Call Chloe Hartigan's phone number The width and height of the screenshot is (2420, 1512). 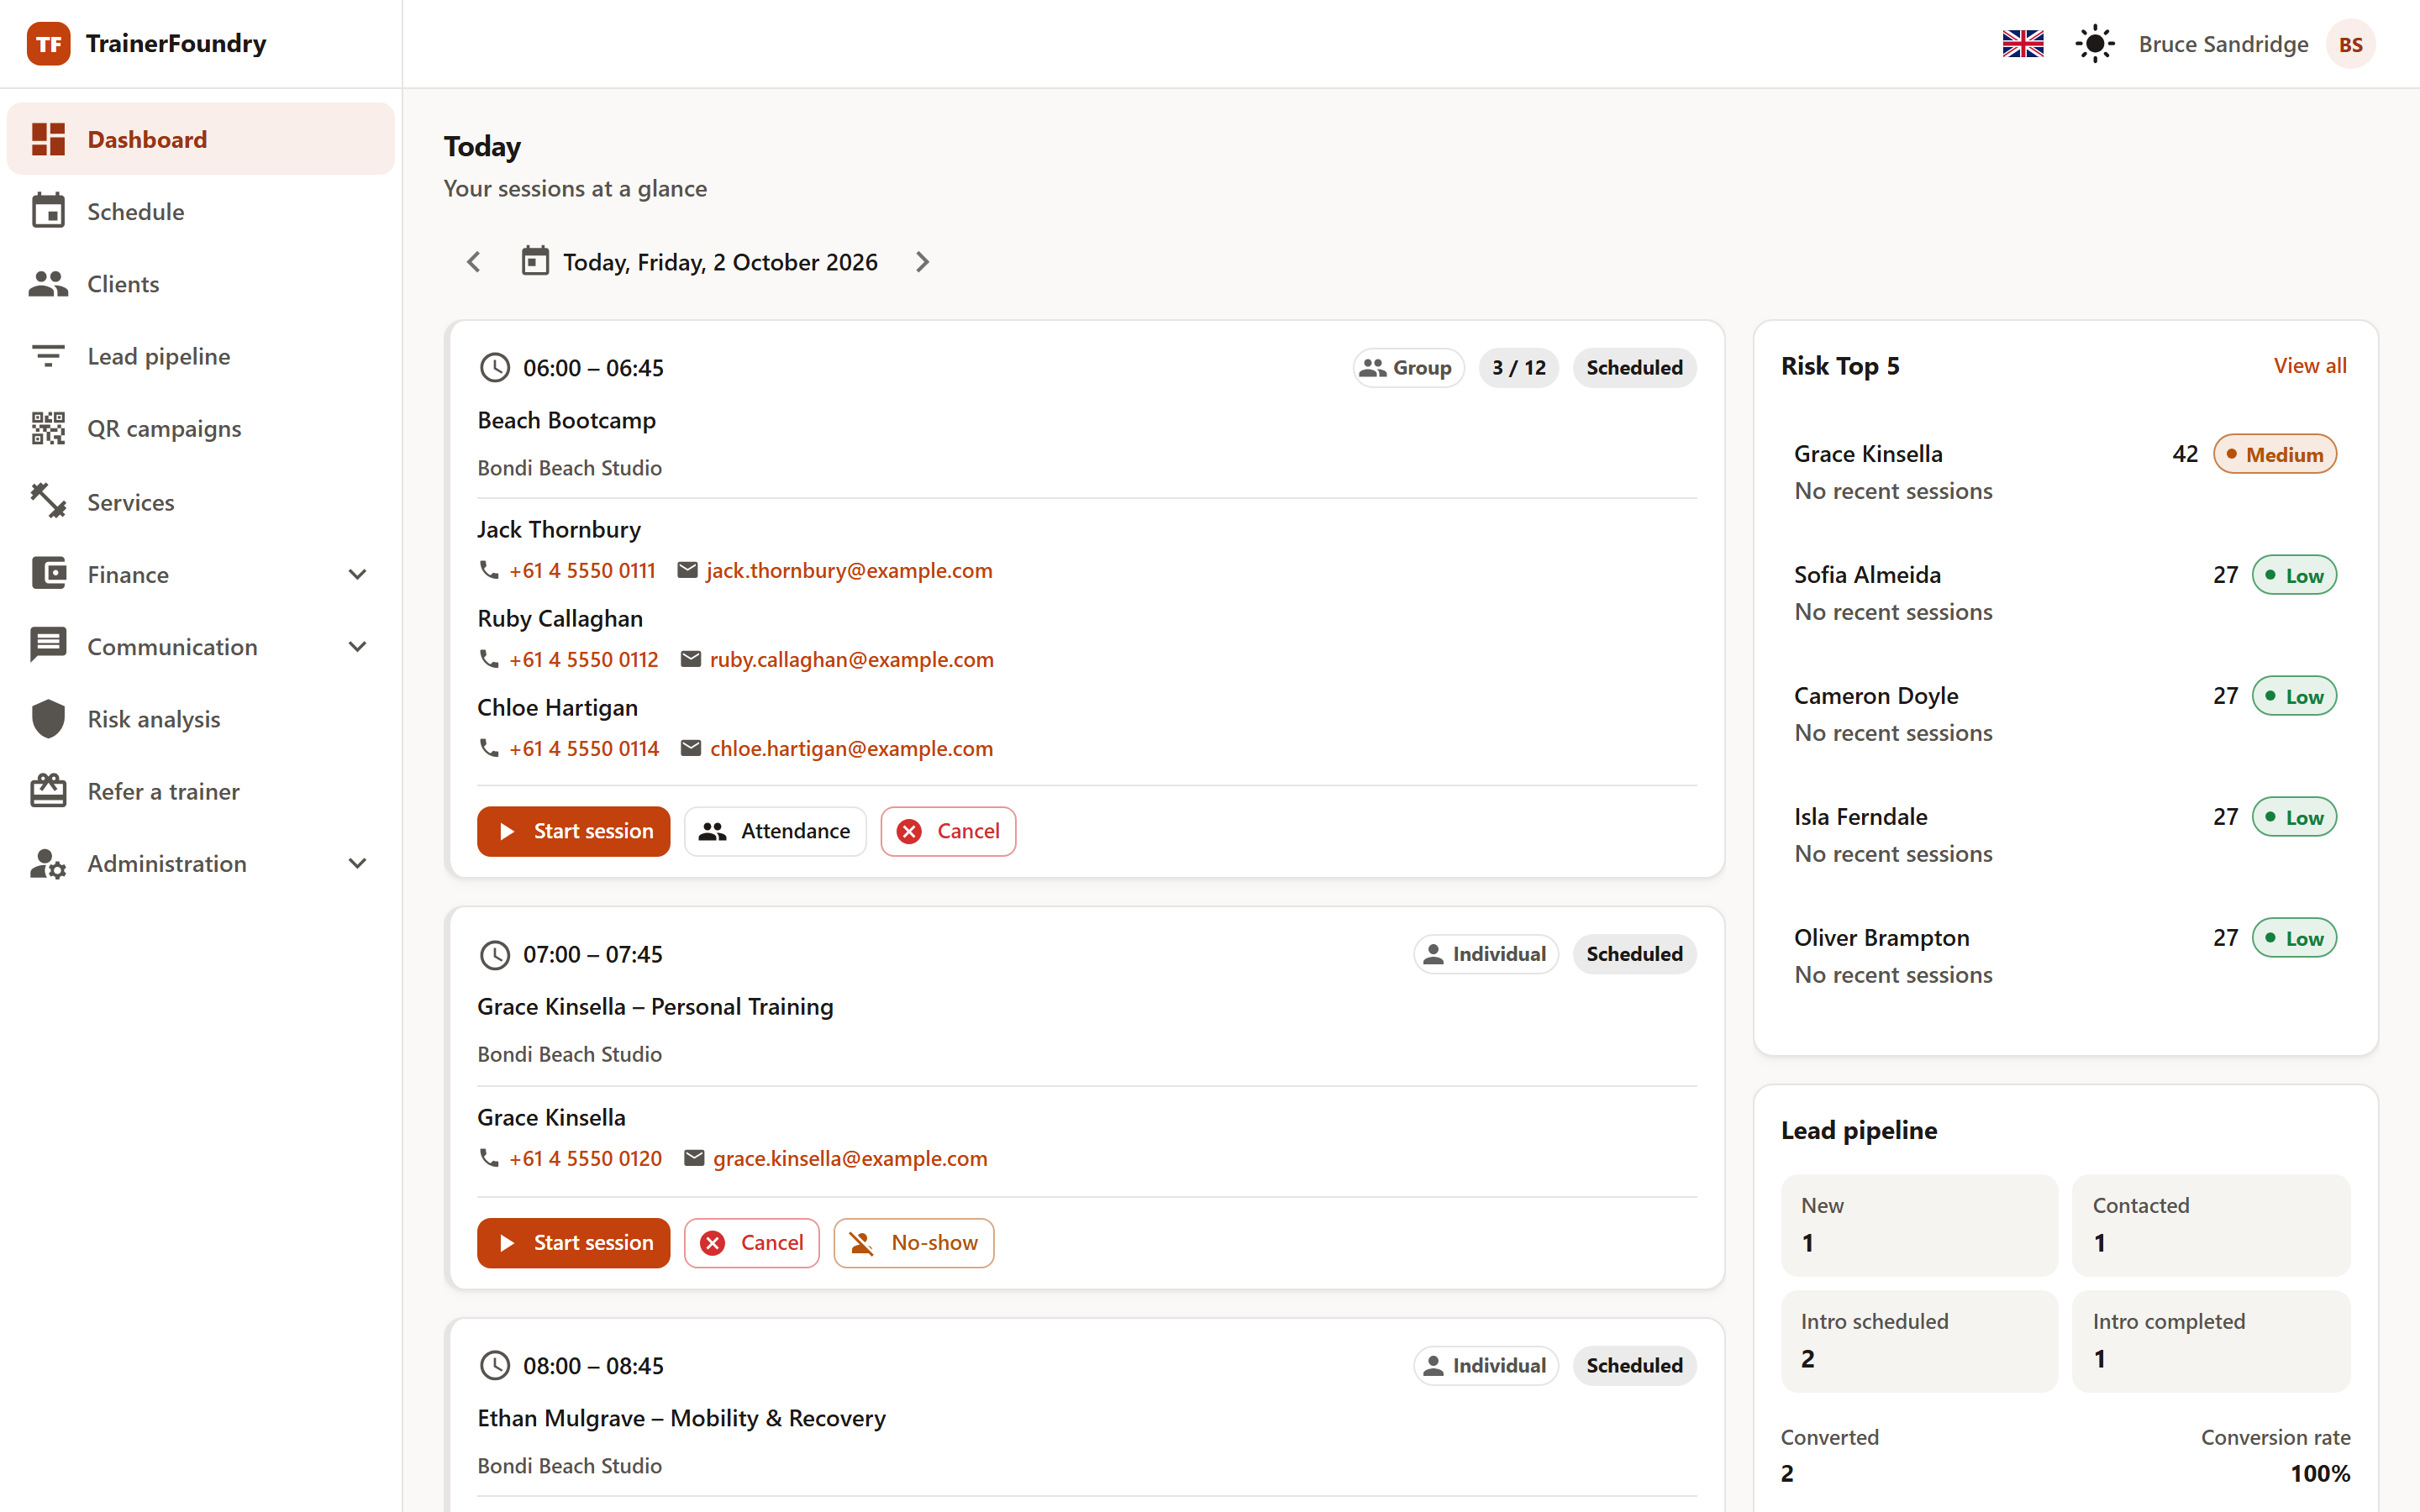(x=584, y=749)
